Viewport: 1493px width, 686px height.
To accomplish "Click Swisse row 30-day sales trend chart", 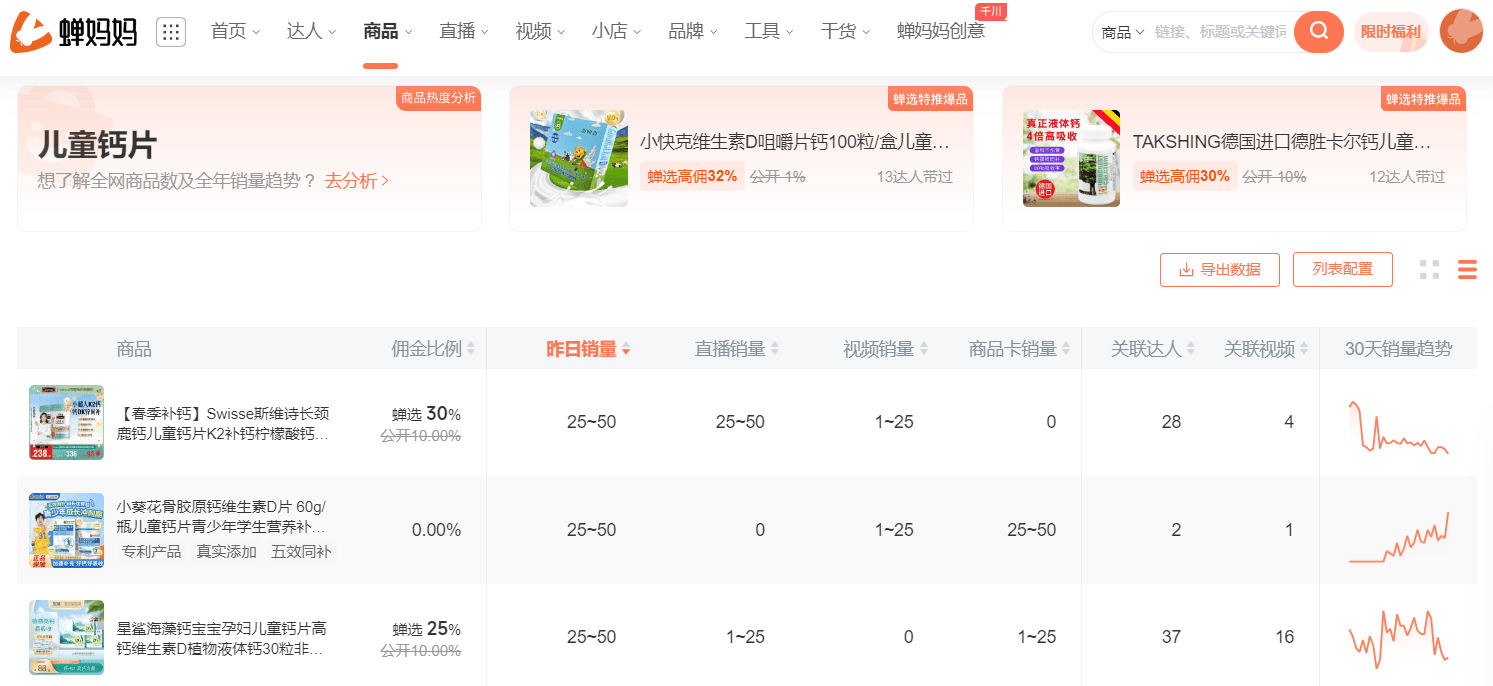I will (1398, 427).
